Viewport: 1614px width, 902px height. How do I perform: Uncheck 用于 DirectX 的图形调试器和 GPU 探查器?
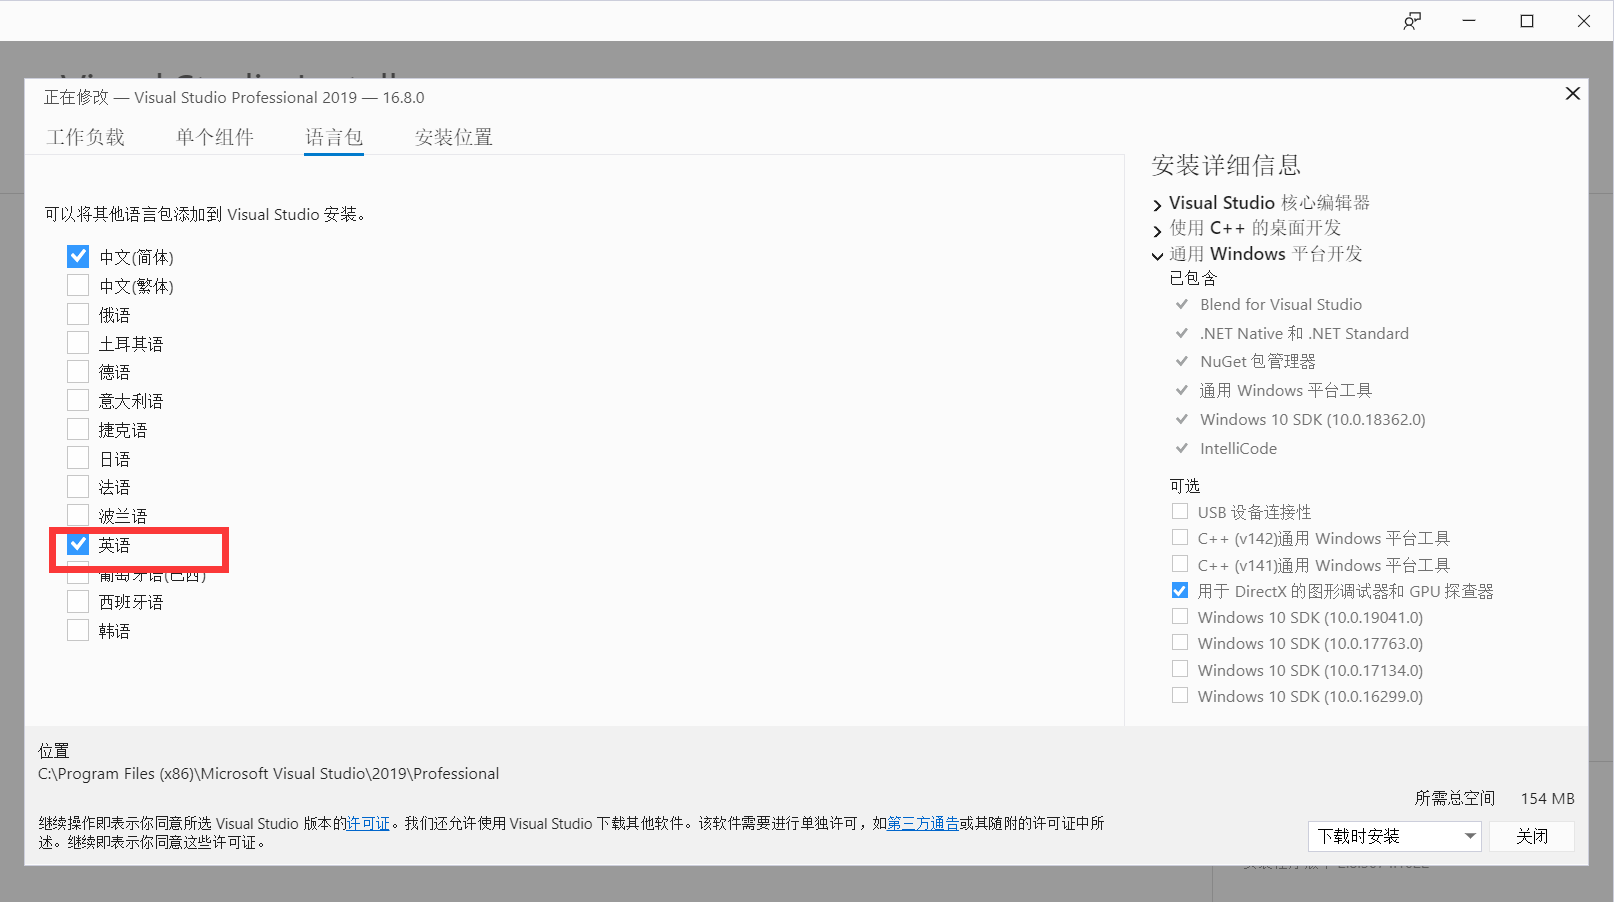coord(1180,591)
